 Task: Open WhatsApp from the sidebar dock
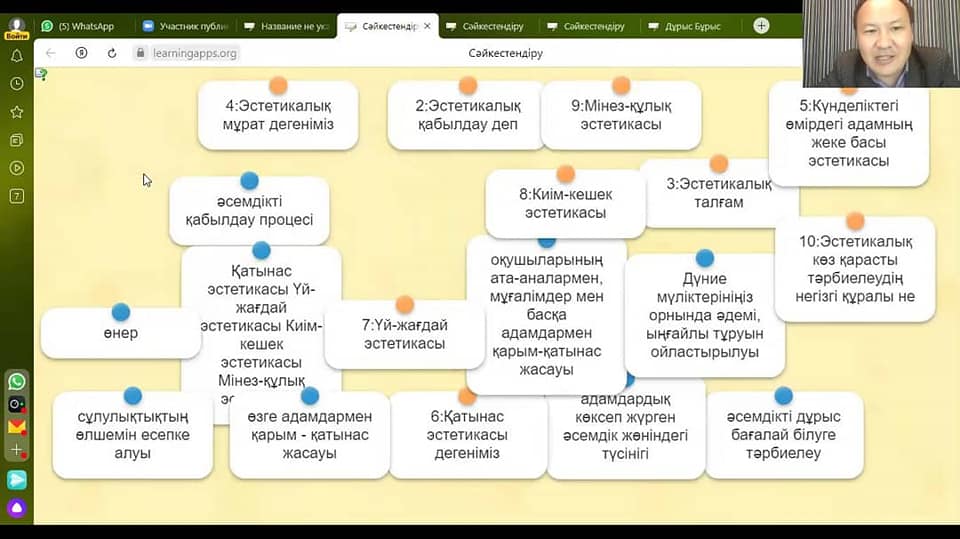point(16,381)
